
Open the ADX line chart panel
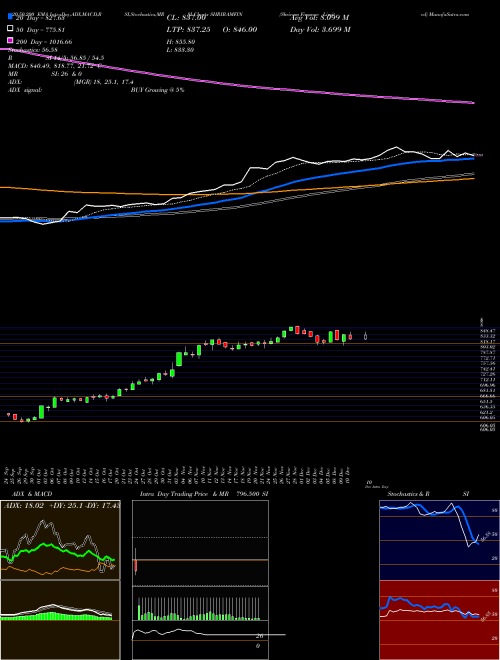click(x=60, y=540)
